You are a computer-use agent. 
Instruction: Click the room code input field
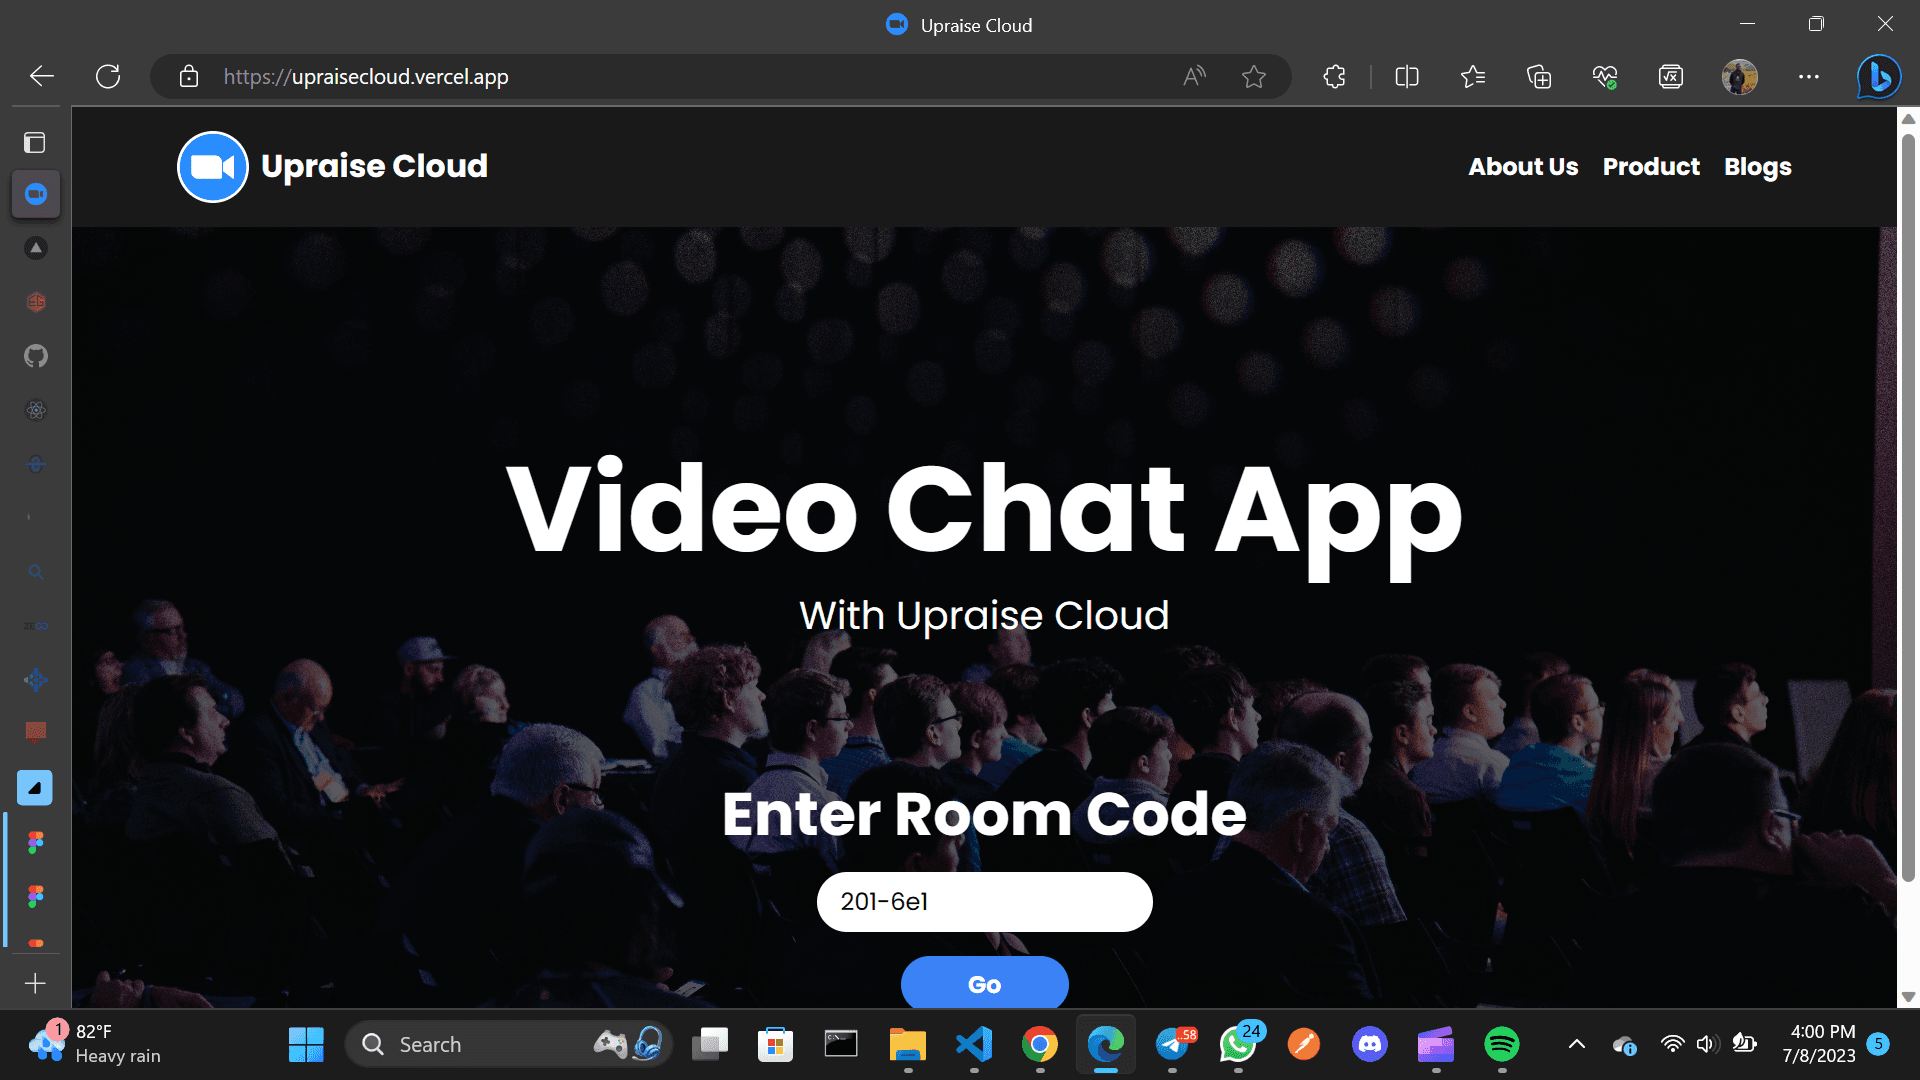tap(984, 902)
